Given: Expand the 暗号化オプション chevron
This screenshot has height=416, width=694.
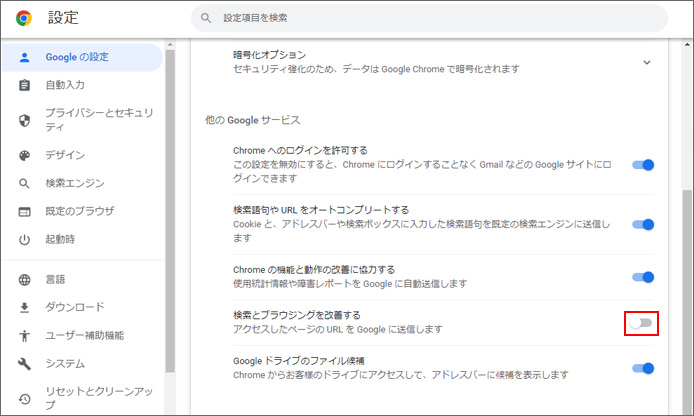Looking at the screenshot, I should tap(647, 62).
